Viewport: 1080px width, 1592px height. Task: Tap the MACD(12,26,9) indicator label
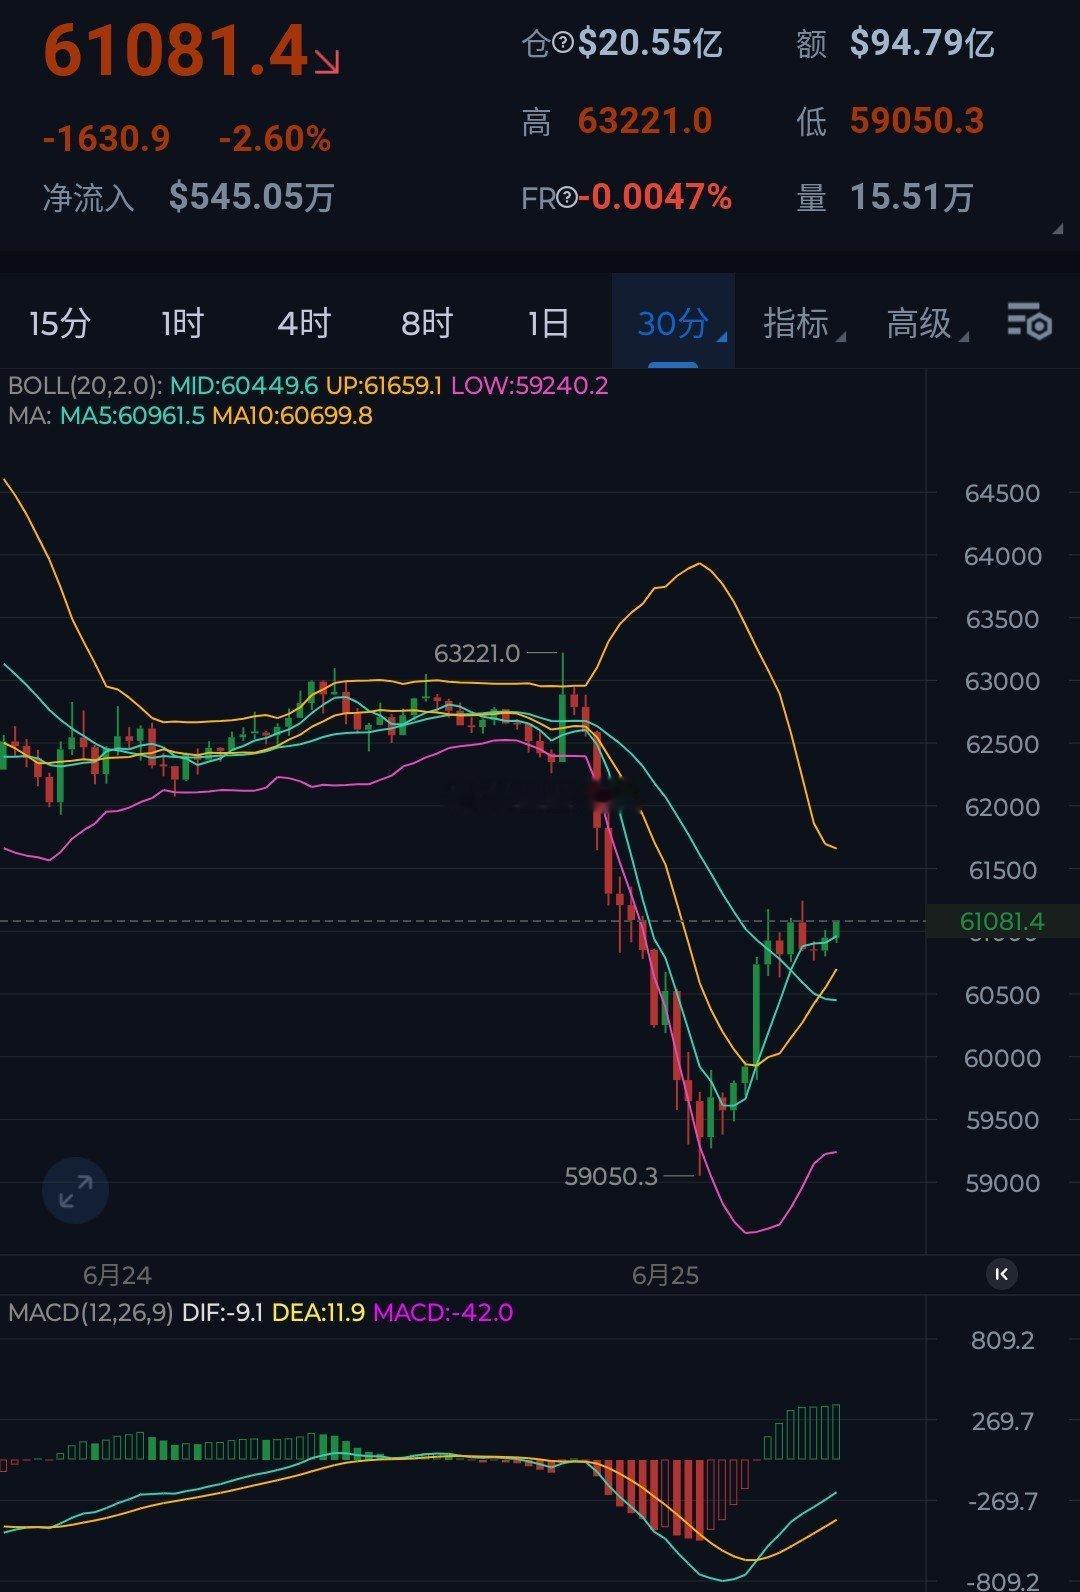[91, 1312]
